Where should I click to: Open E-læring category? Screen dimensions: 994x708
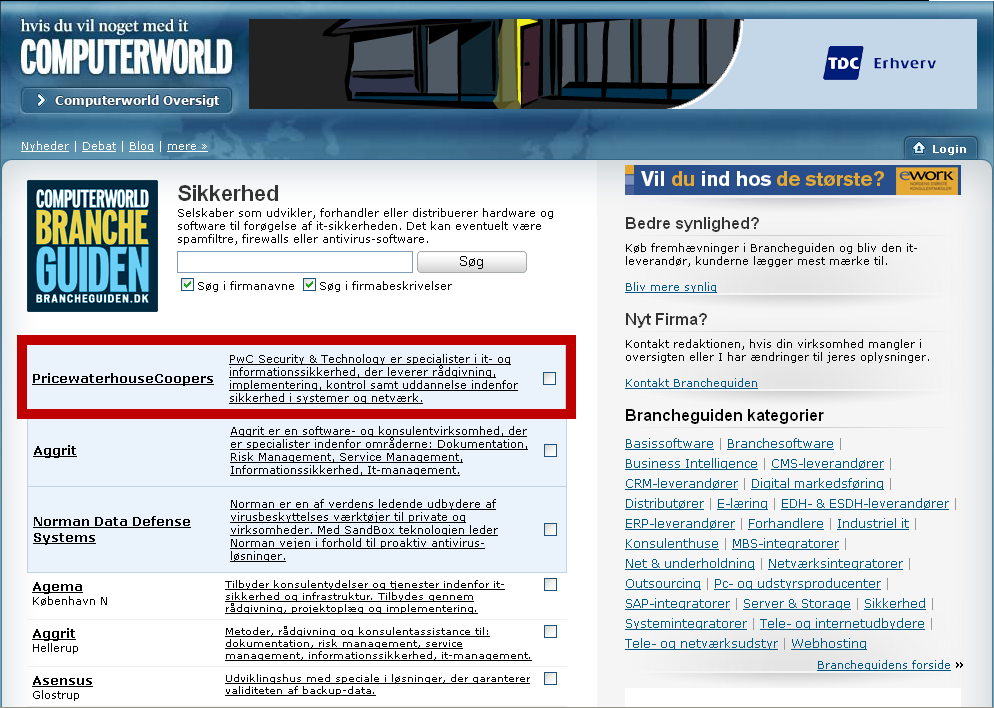click(x=742, y=504)
